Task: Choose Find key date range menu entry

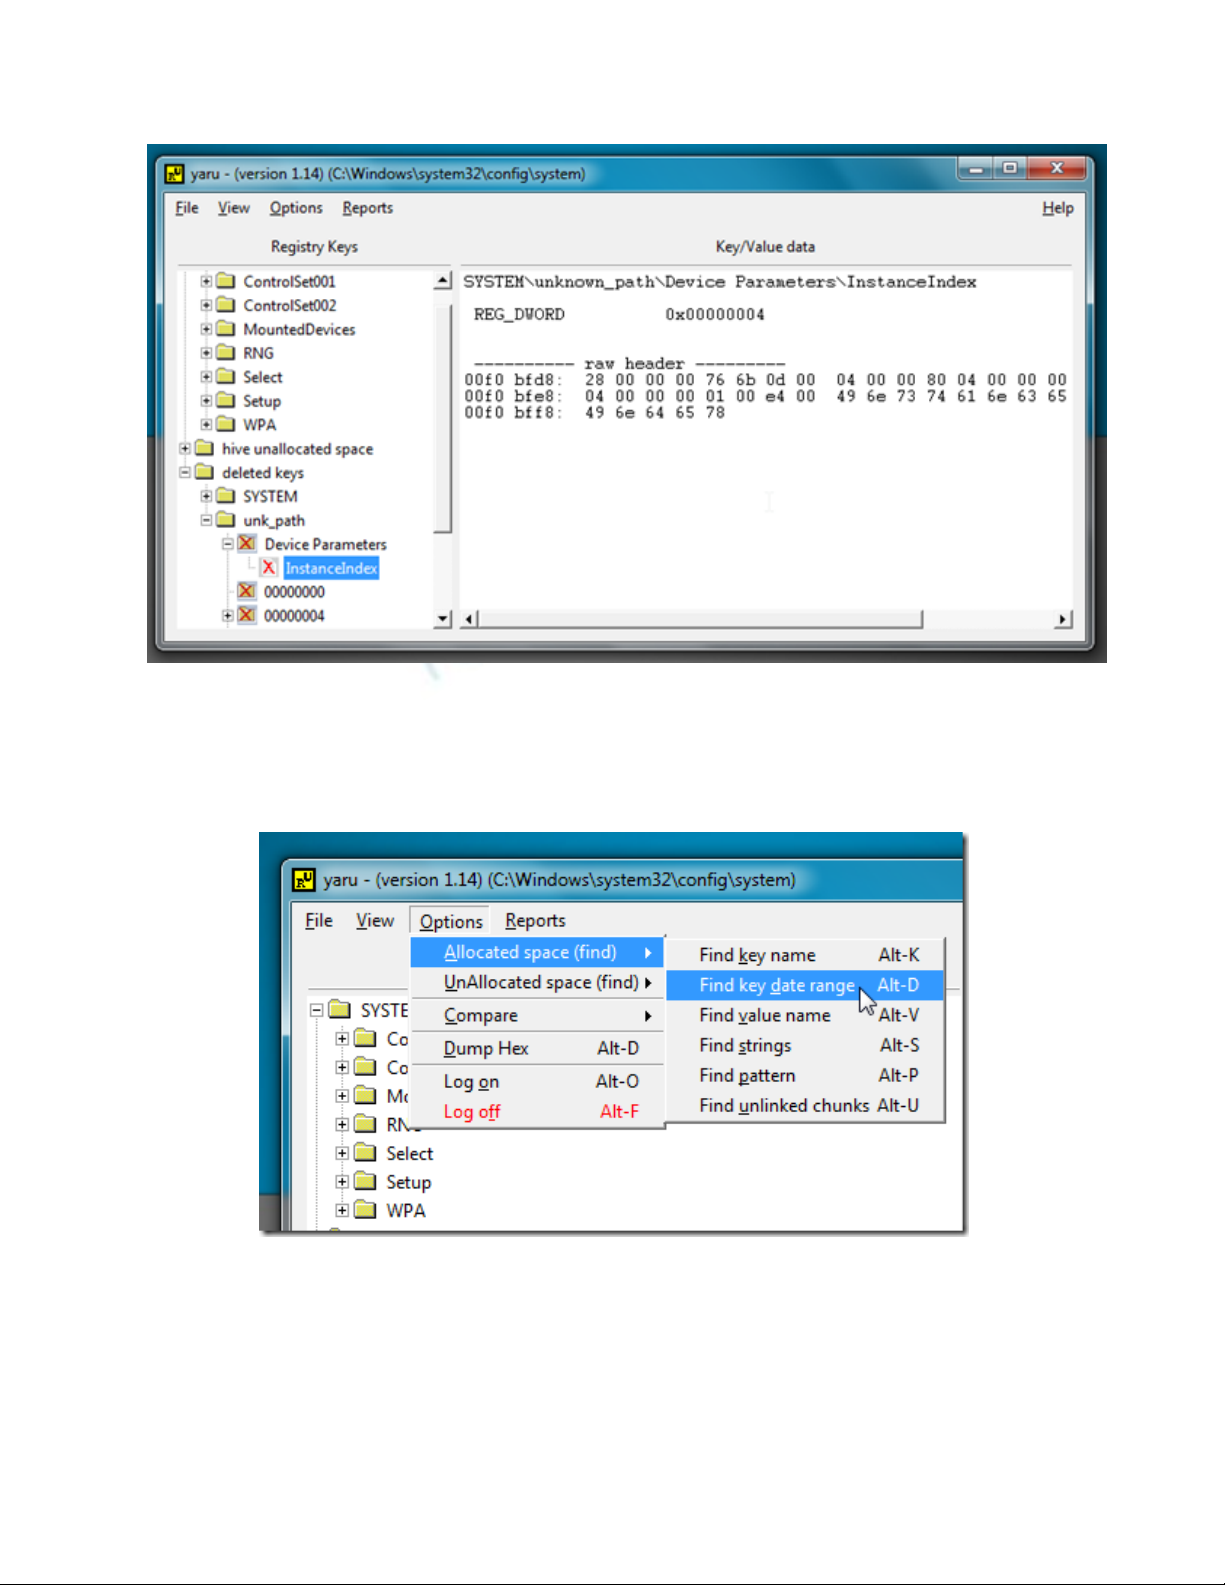Action: coord(778,985)
